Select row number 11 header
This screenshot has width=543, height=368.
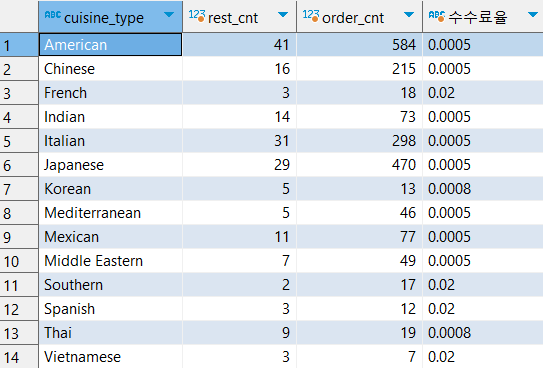(19, 285)
